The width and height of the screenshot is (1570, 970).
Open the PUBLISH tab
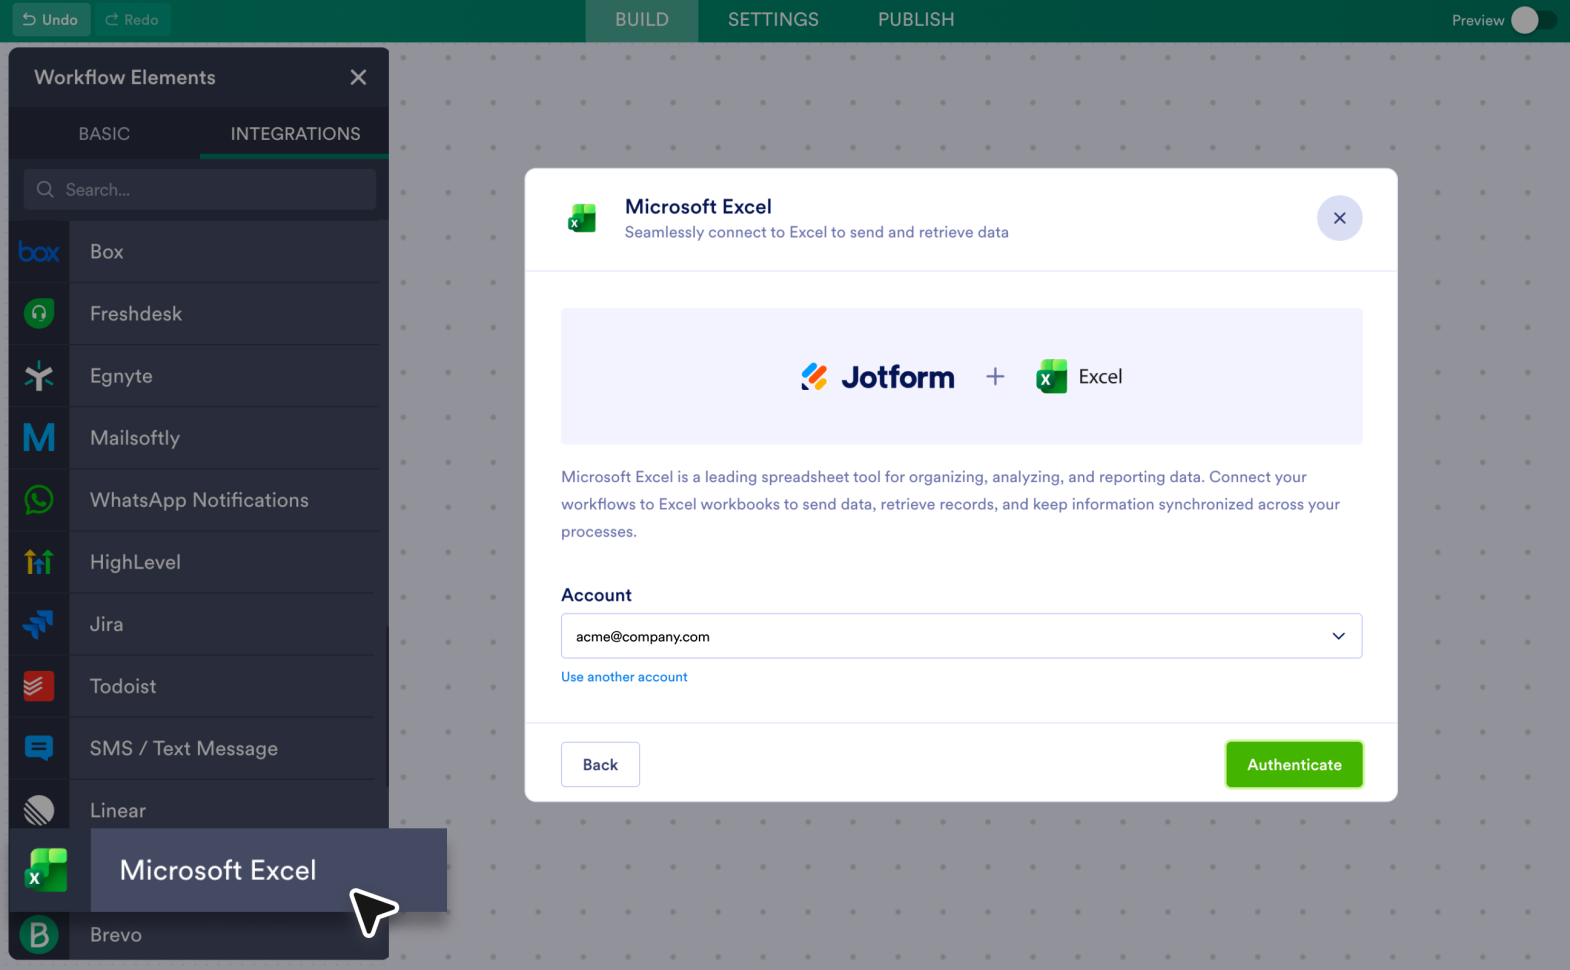coord(916,20)
